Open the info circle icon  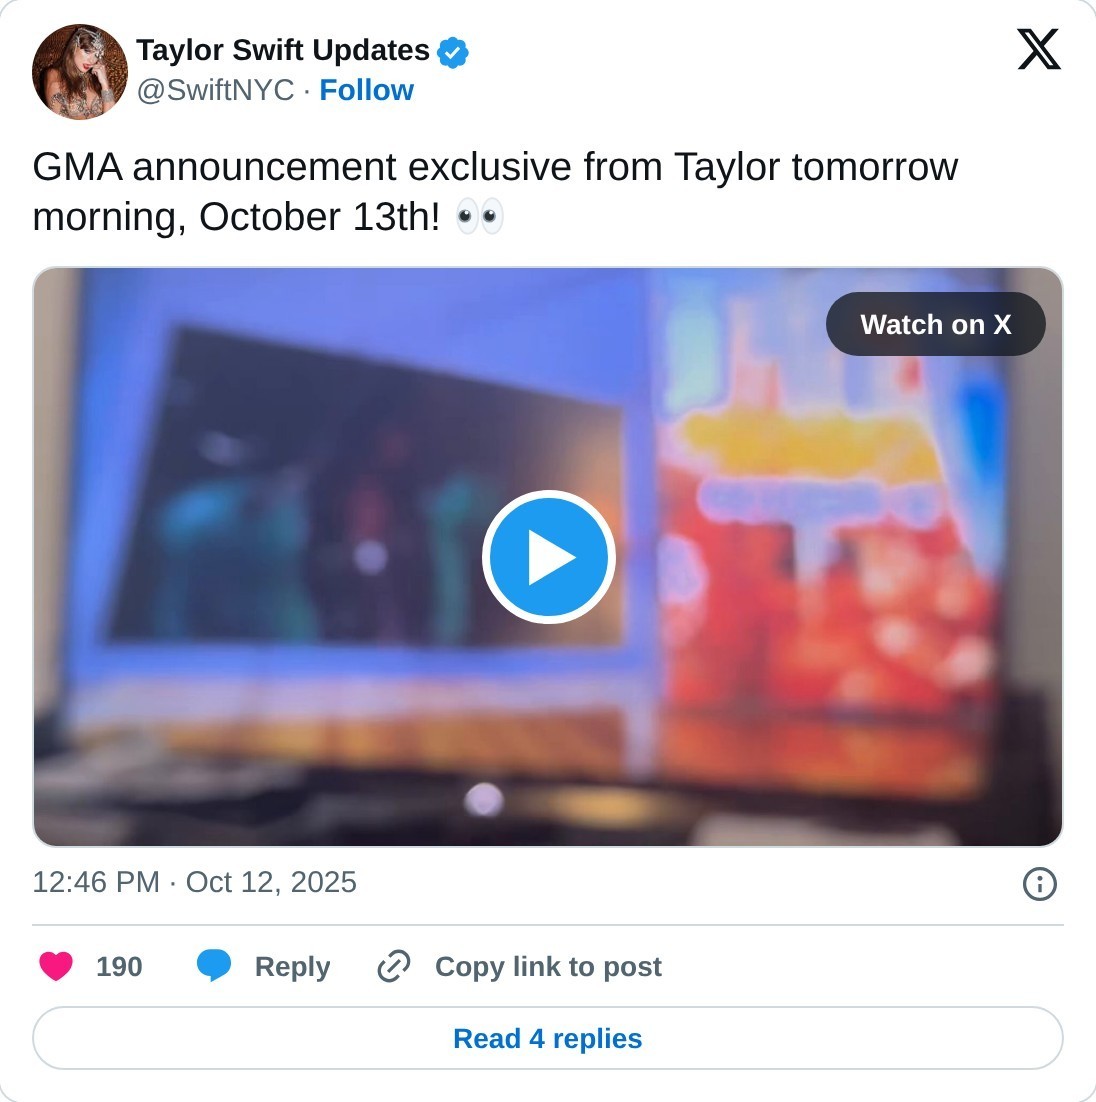(1039, 883)
